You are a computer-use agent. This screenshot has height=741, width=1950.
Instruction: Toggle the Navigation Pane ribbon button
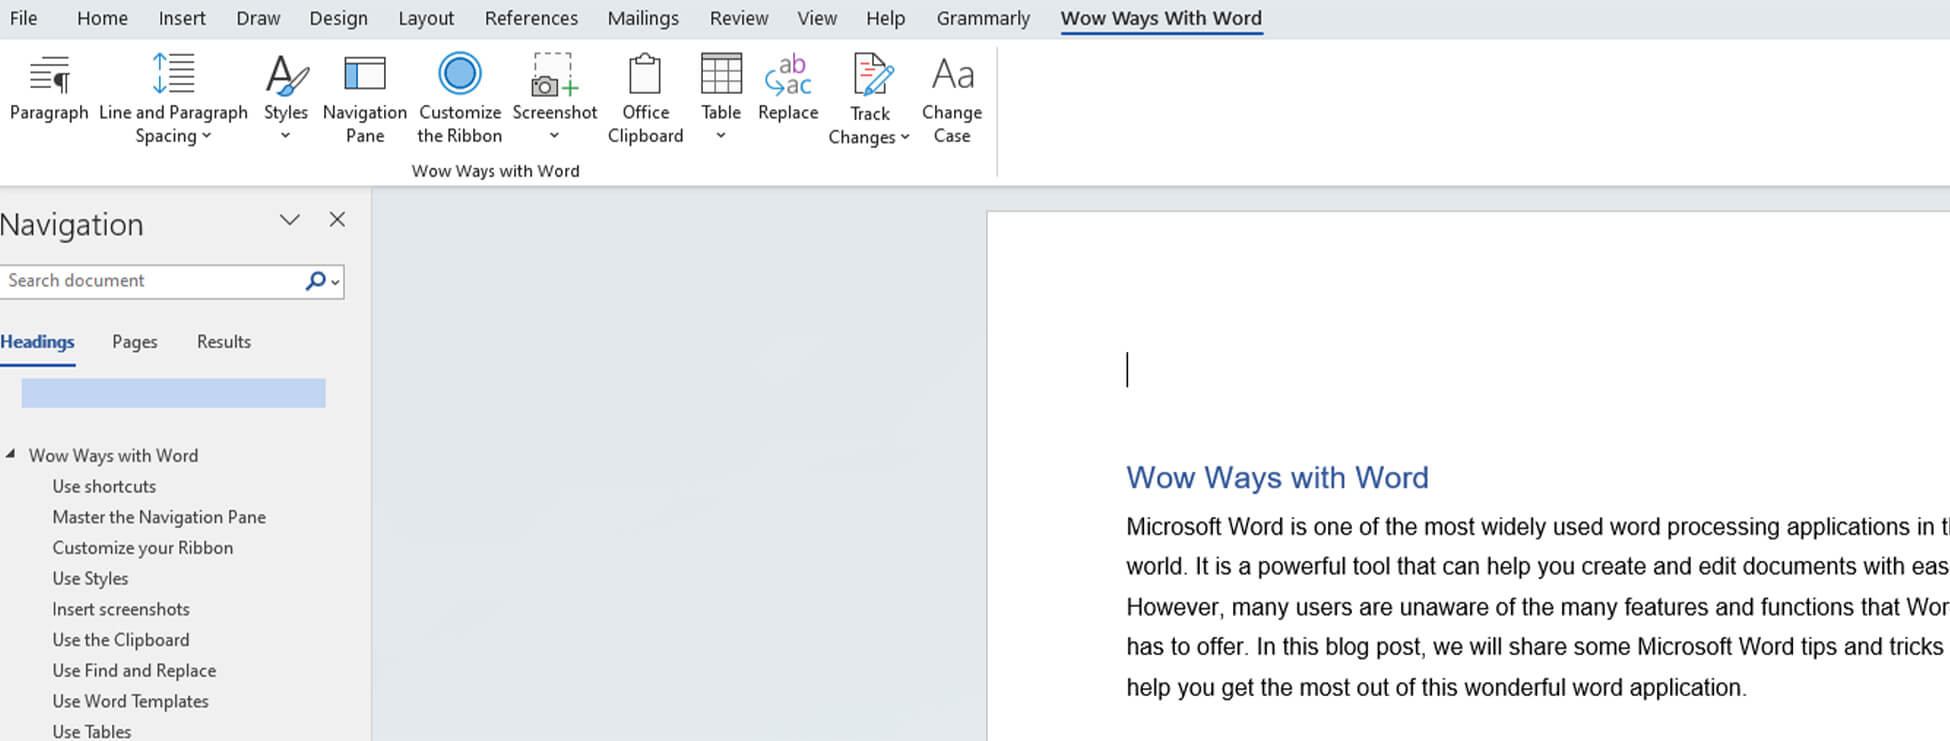tap(364, 100)
